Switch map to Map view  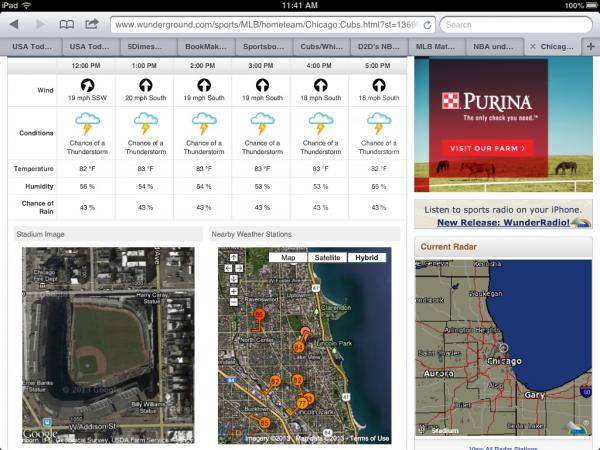point(288,257)
